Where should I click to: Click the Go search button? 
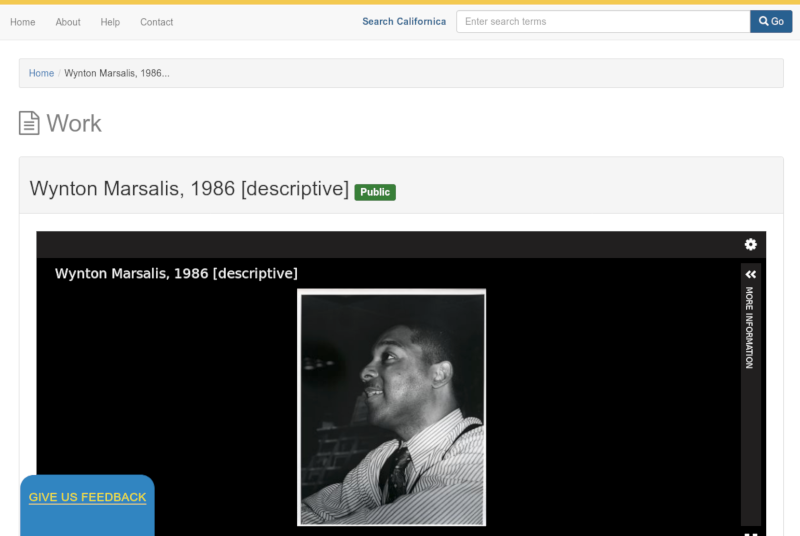coord(771,21)
